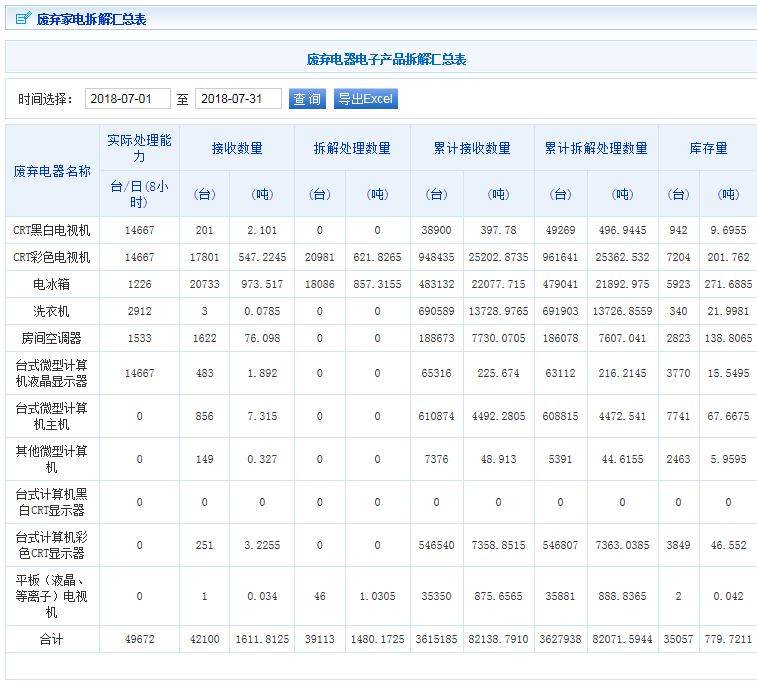Image resolution: width=757 pixels, height=683 pixels.
Task: Click the end date field 2018-07-31
Action: coord(238,99)
